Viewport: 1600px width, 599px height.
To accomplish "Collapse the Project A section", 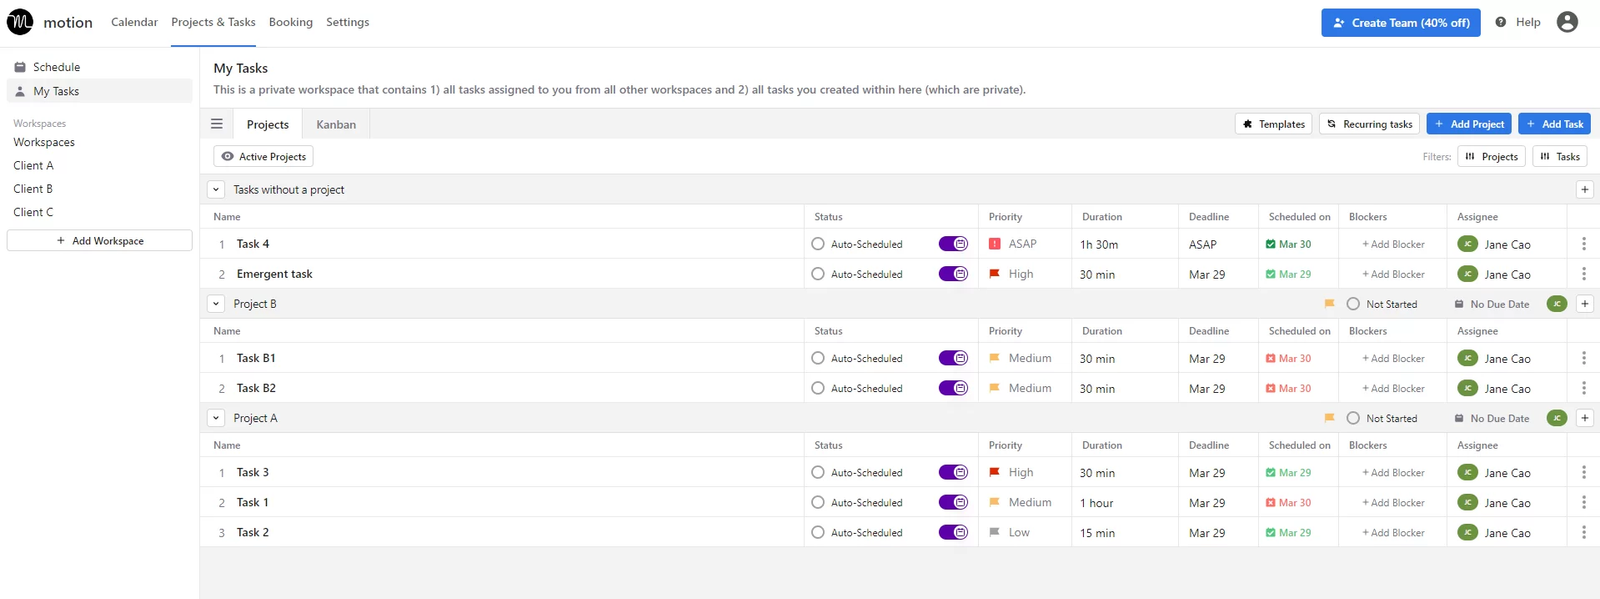I will pyautogui.click(x=216, y=418).
